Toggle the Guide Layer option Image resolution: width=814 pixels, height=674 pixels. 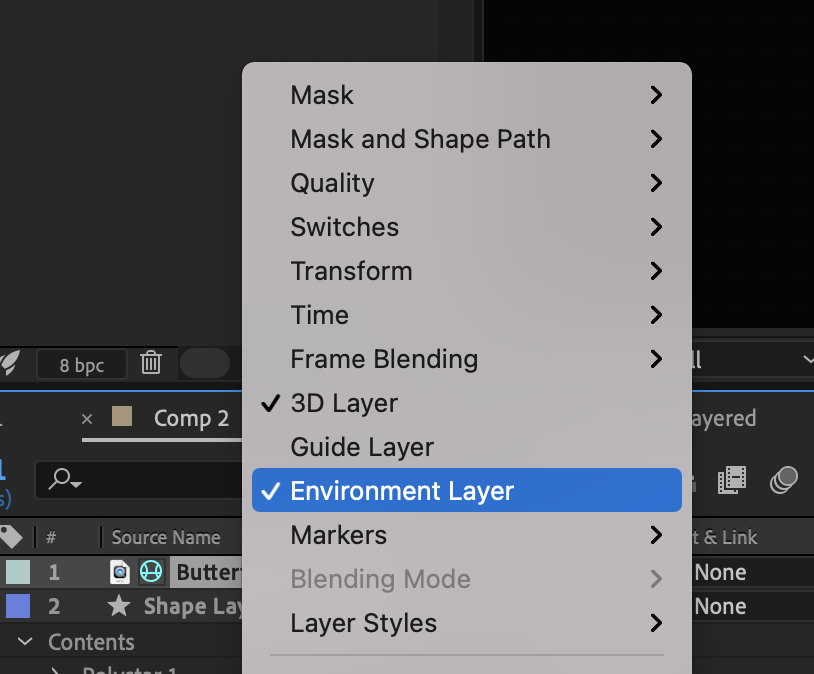click(x=362, y=447)
